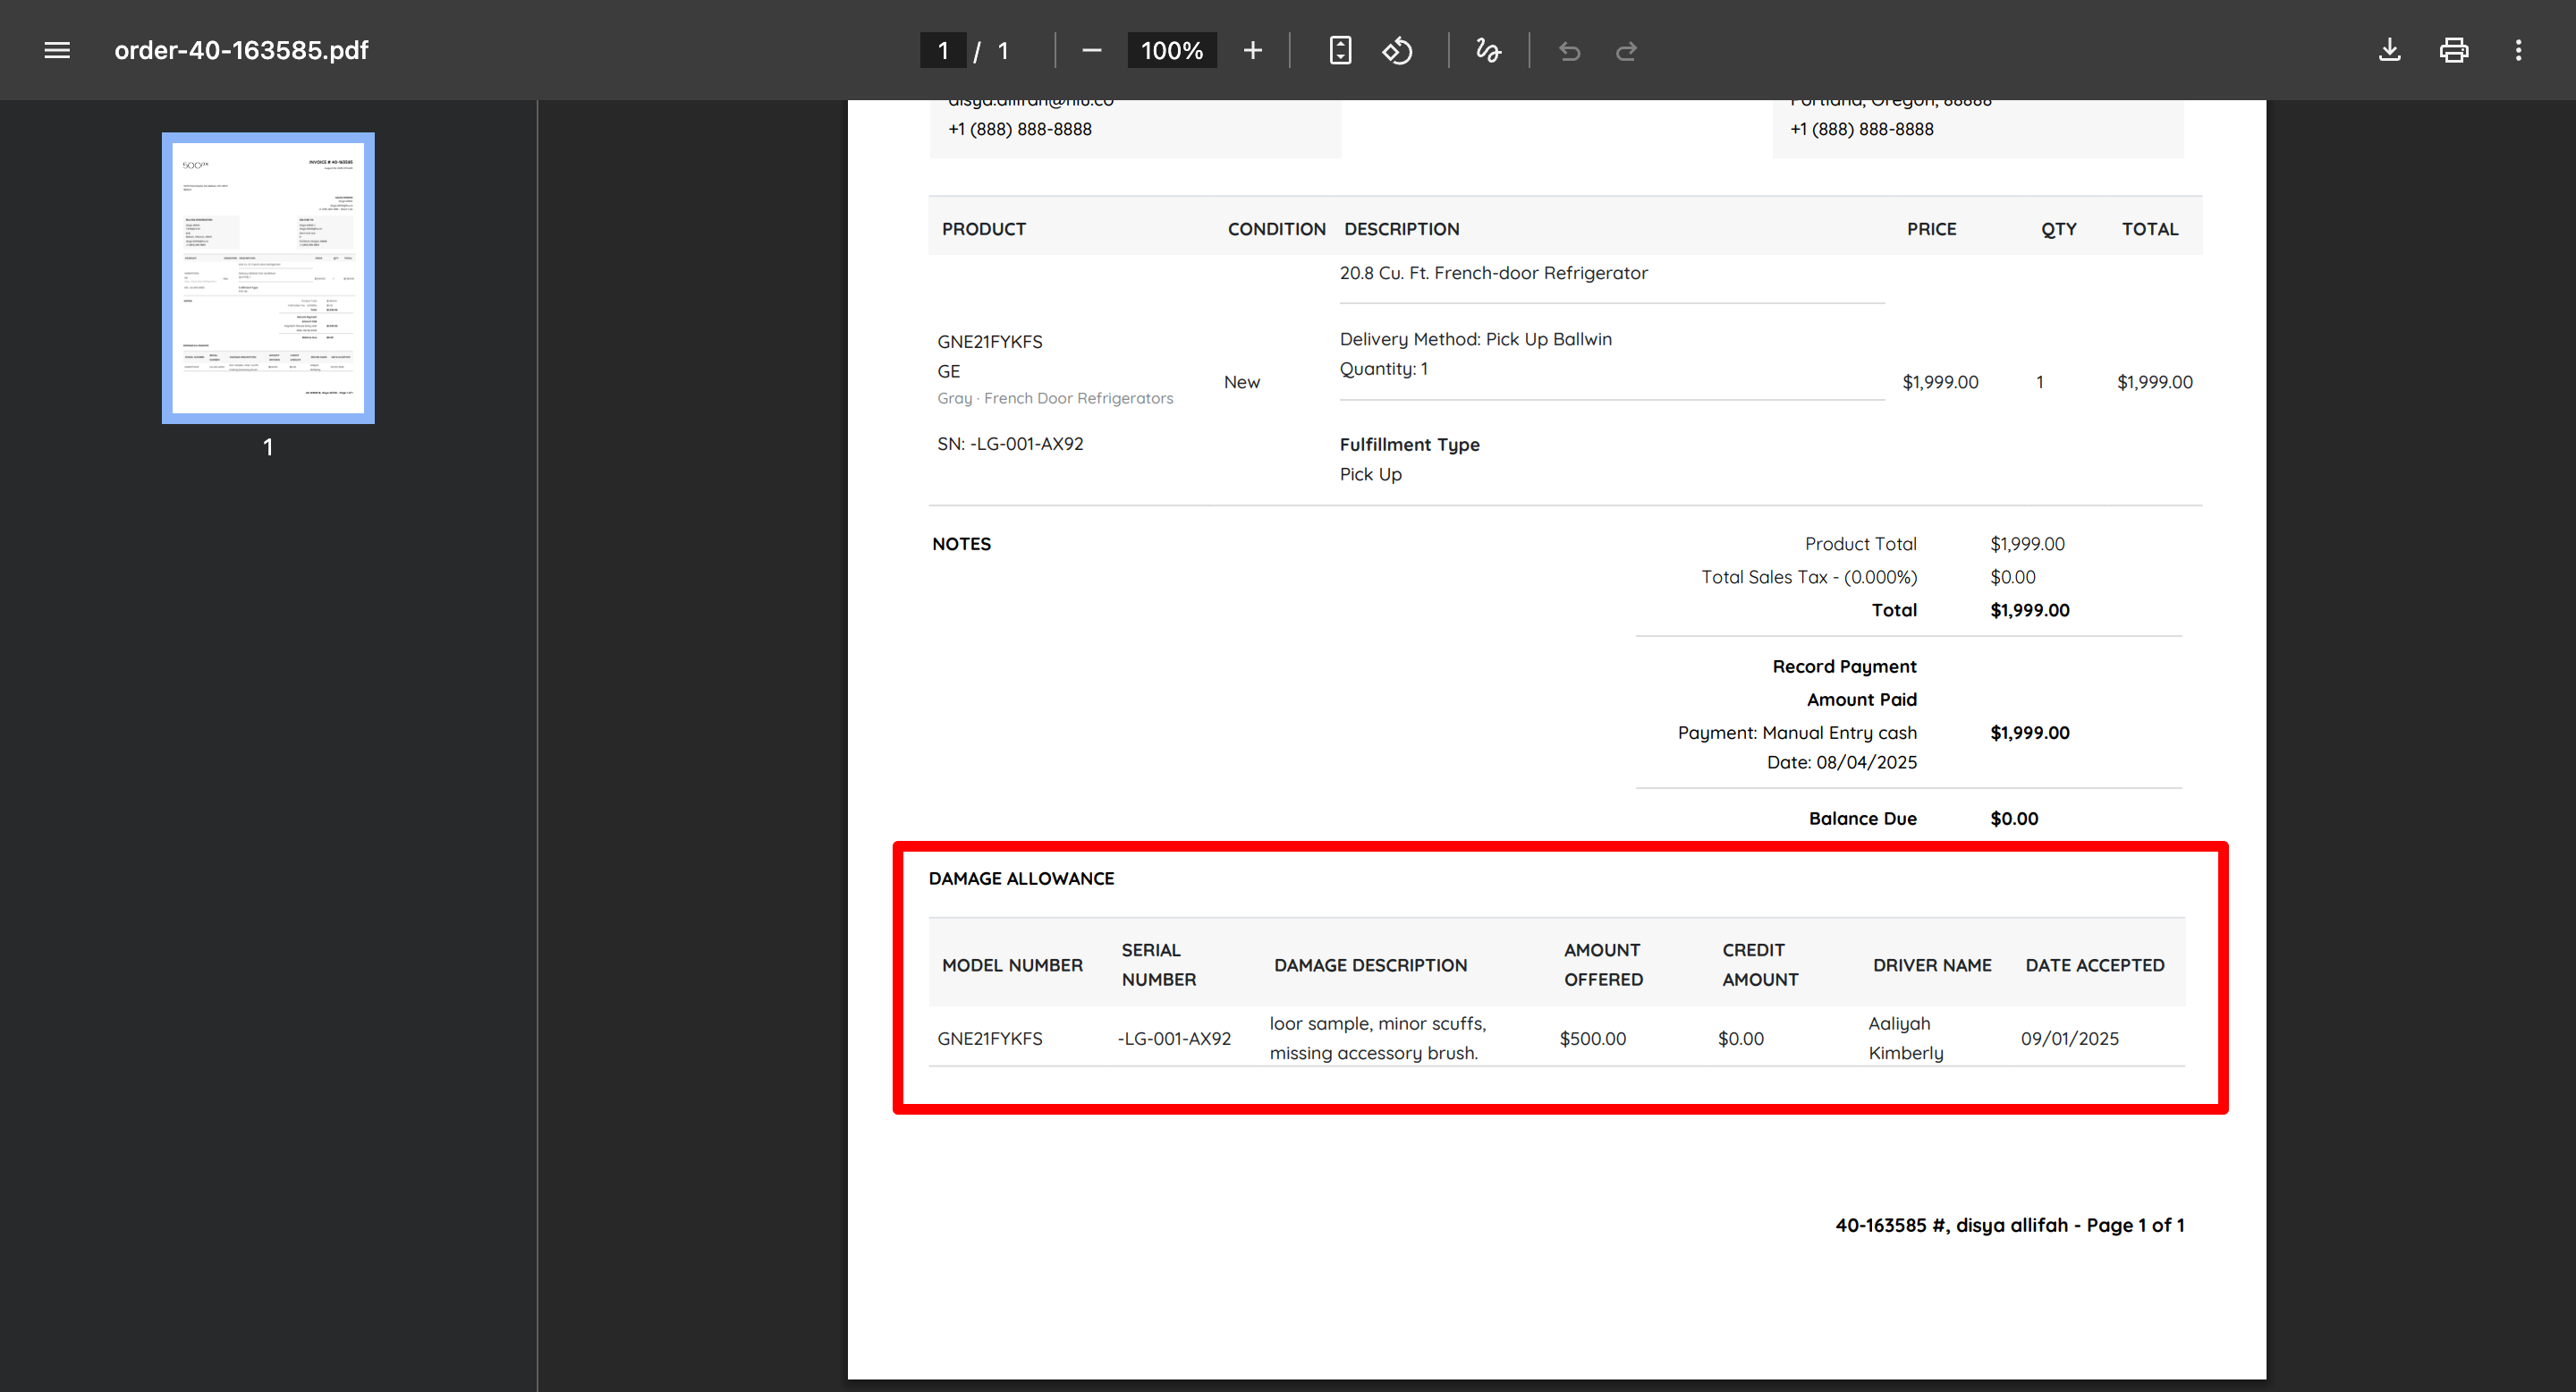The height and width of the screenshot is (1392, 2576).
Task: Click the Aaliyah Kimberly driver name cell
Action: tap(1905, 1039)
